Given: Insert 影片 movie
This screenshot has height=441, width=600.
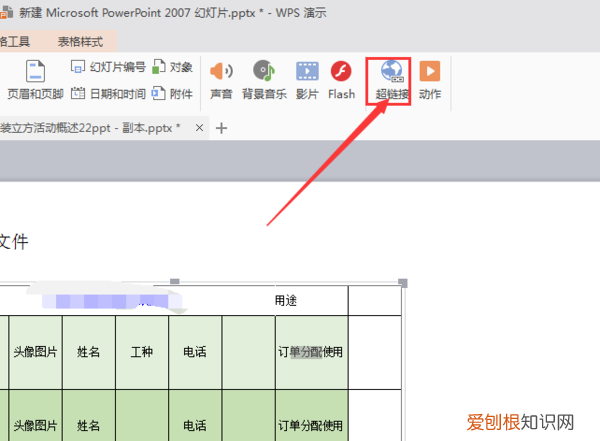Looking at the screenshot, I should (307, 80).
